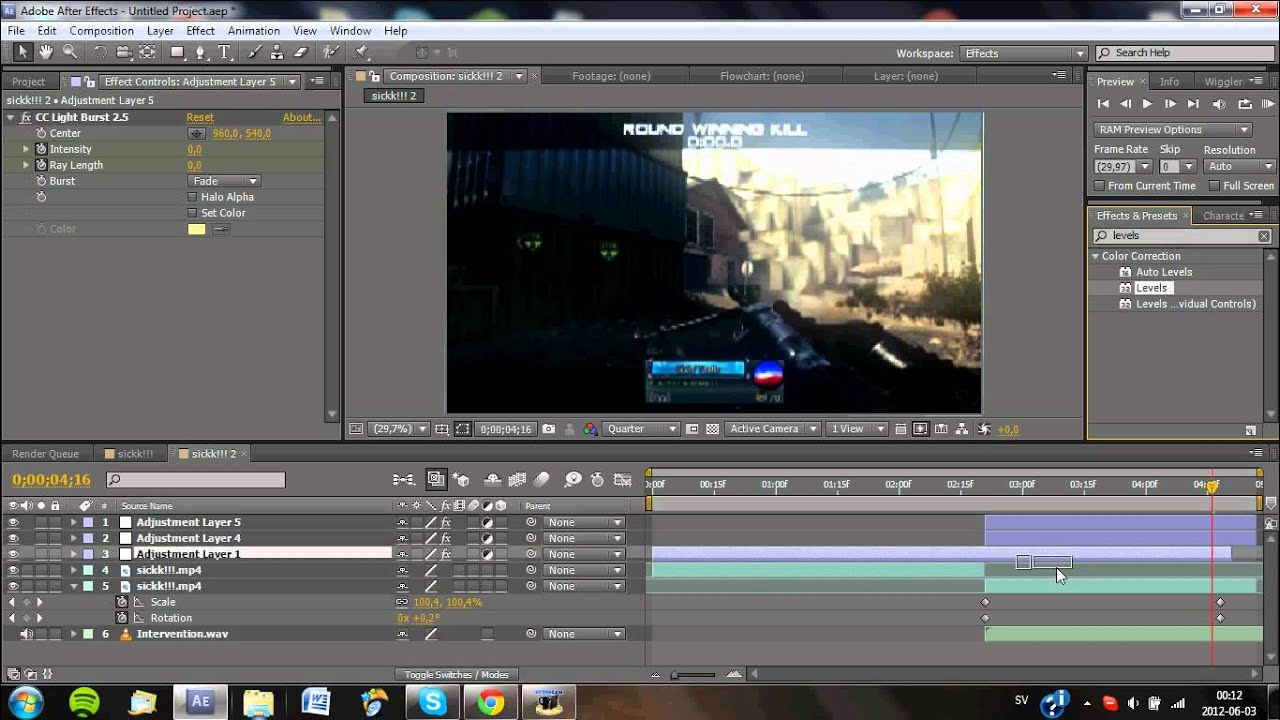Select the Pen tool

tap(201, 52)
